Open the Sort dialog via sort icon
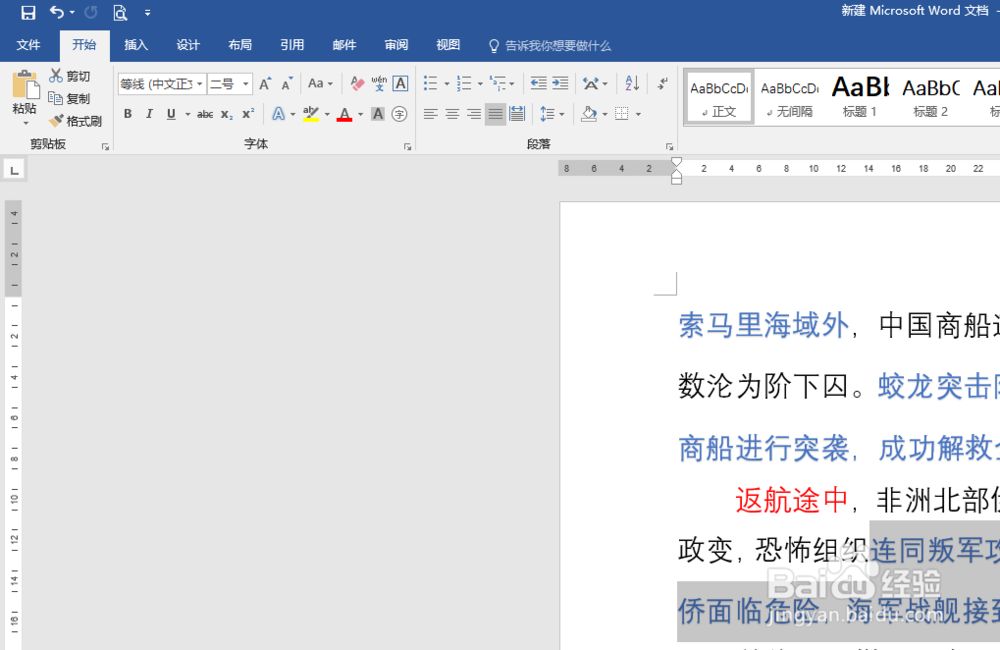The width and height of the screenshot is (1000, 650). pyautogui.click(x=630, y=83)
